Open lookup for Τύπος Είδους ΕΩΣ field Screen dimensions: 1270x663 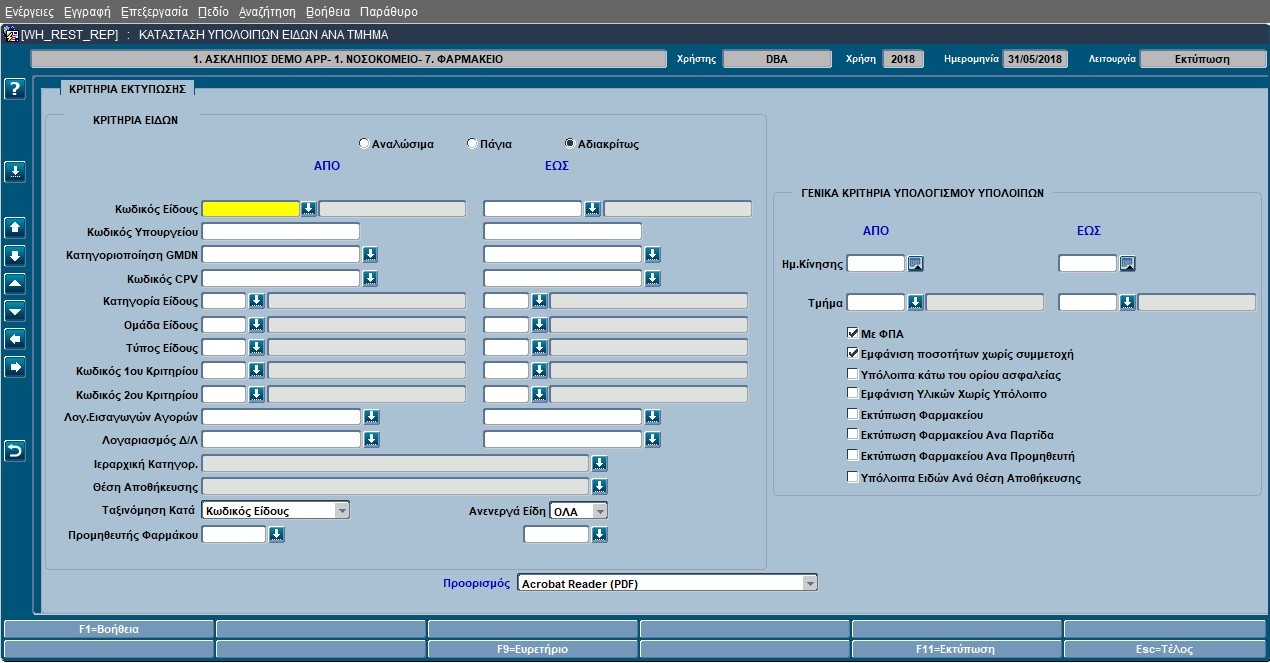(539, 348)
